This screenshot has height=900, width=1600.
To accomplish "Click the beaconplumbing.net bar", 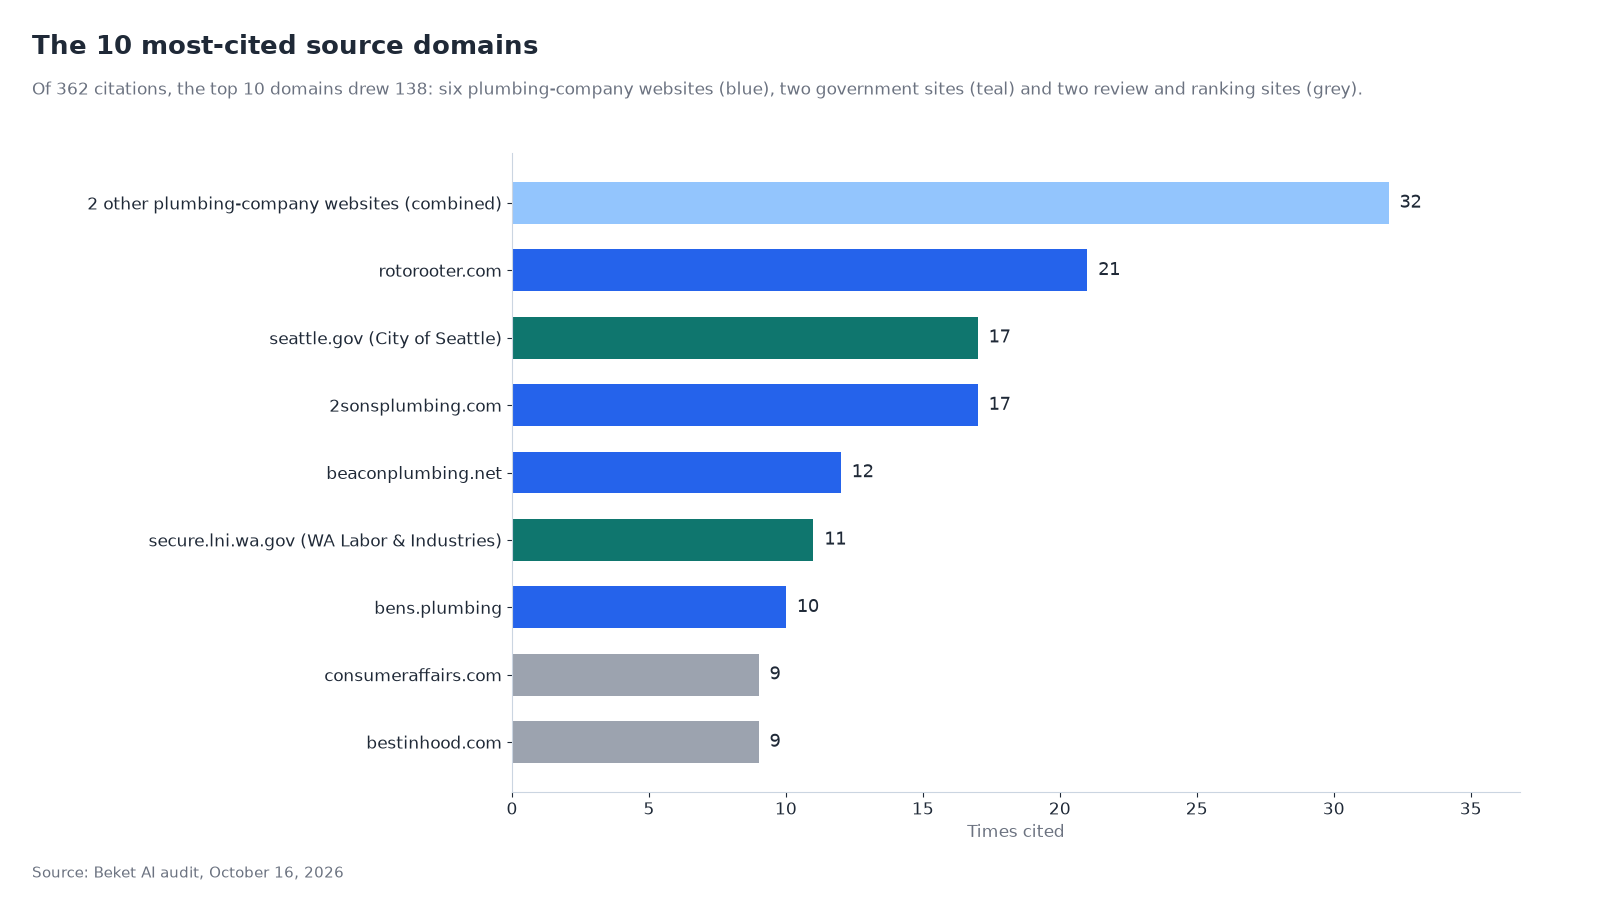I will (x=677, y=472).
